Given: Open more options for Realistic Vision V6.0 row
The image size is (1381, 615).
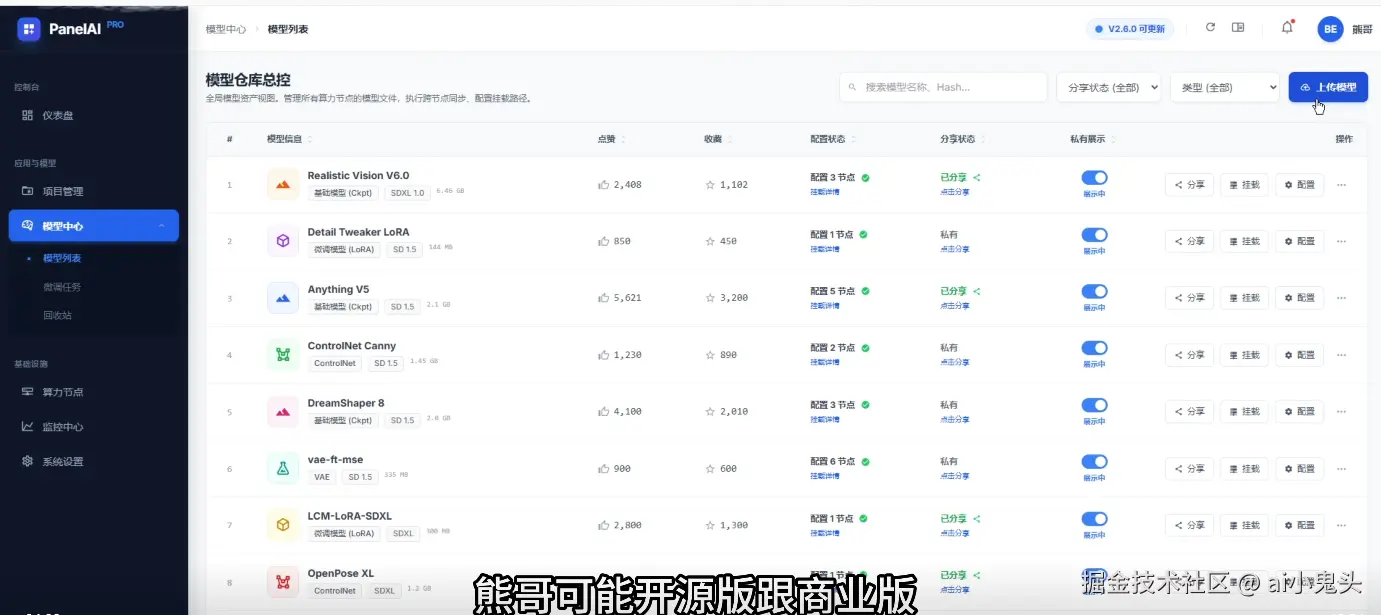Looking at the screenshot, I should pyautogui.click(x=1342, y=184).
